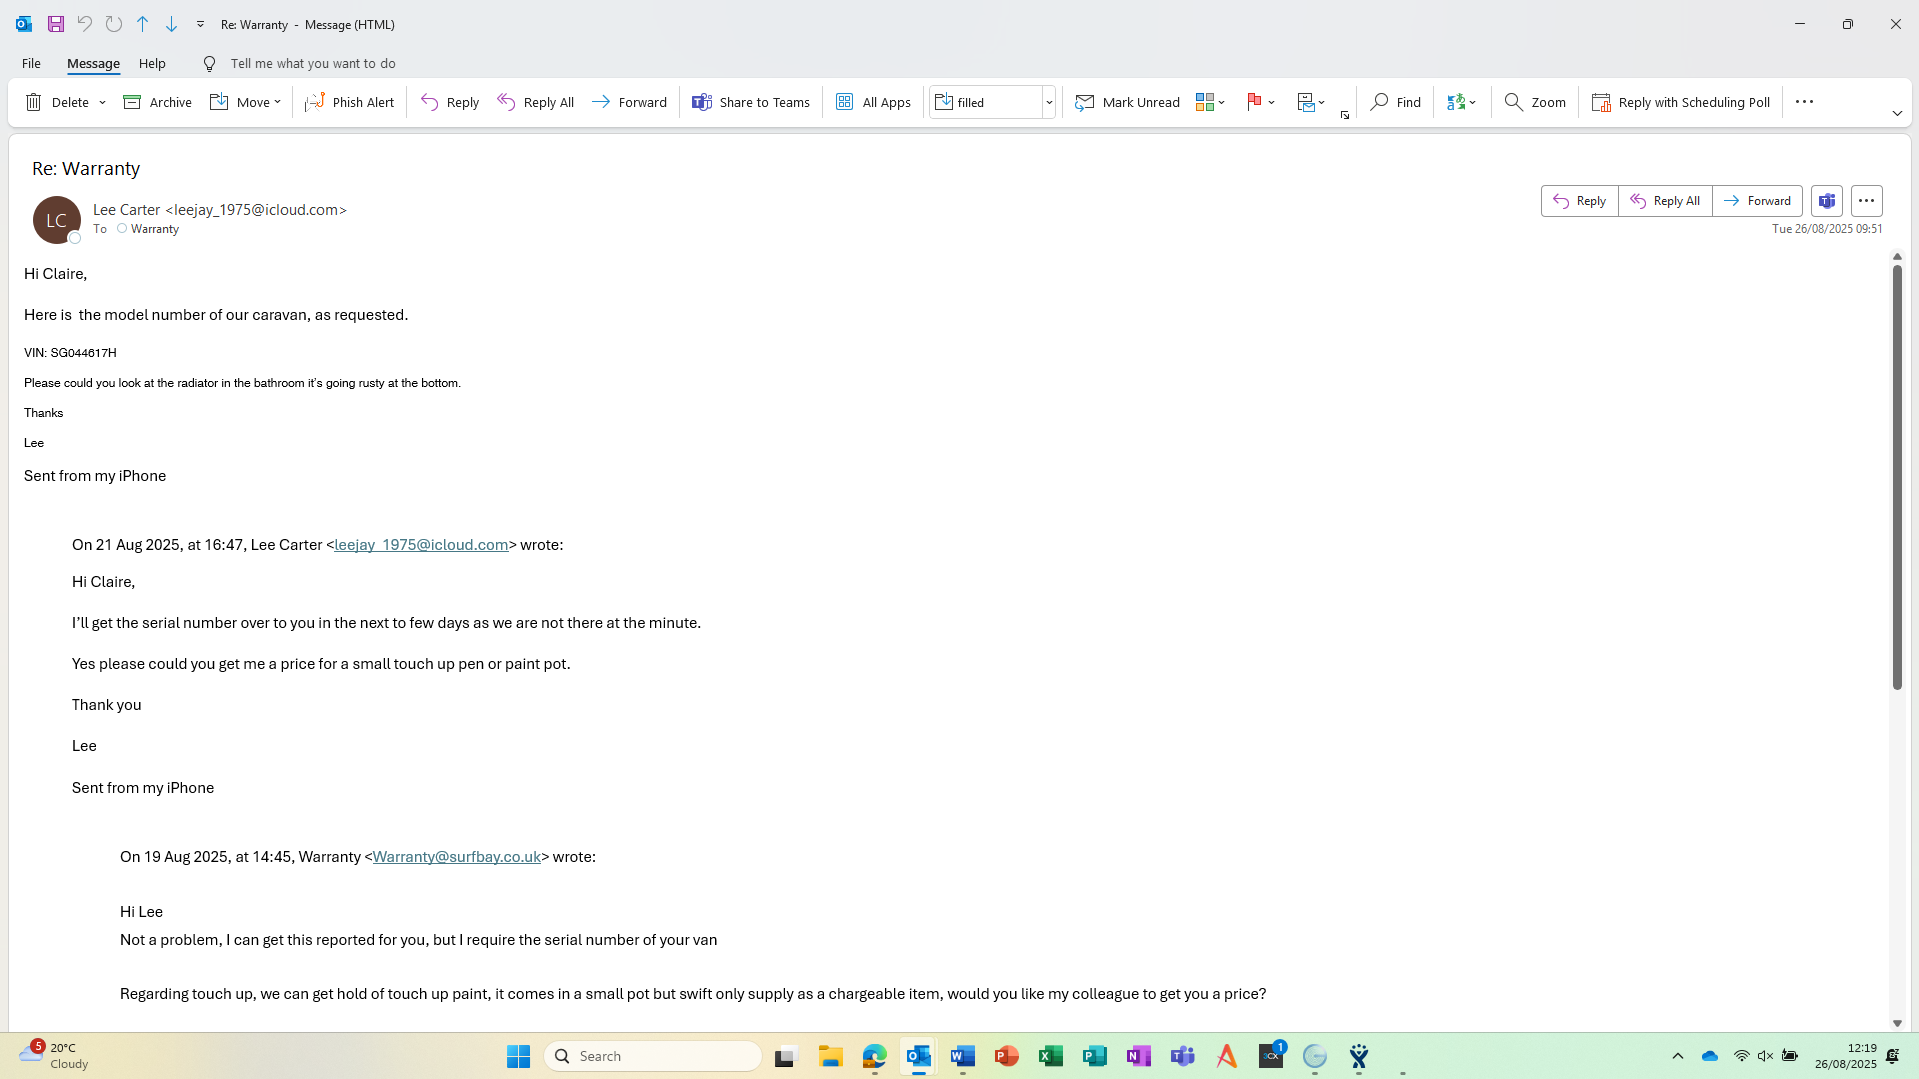Share the email to Teams
The image size is (1919, 1079).
tap(750, 102)
